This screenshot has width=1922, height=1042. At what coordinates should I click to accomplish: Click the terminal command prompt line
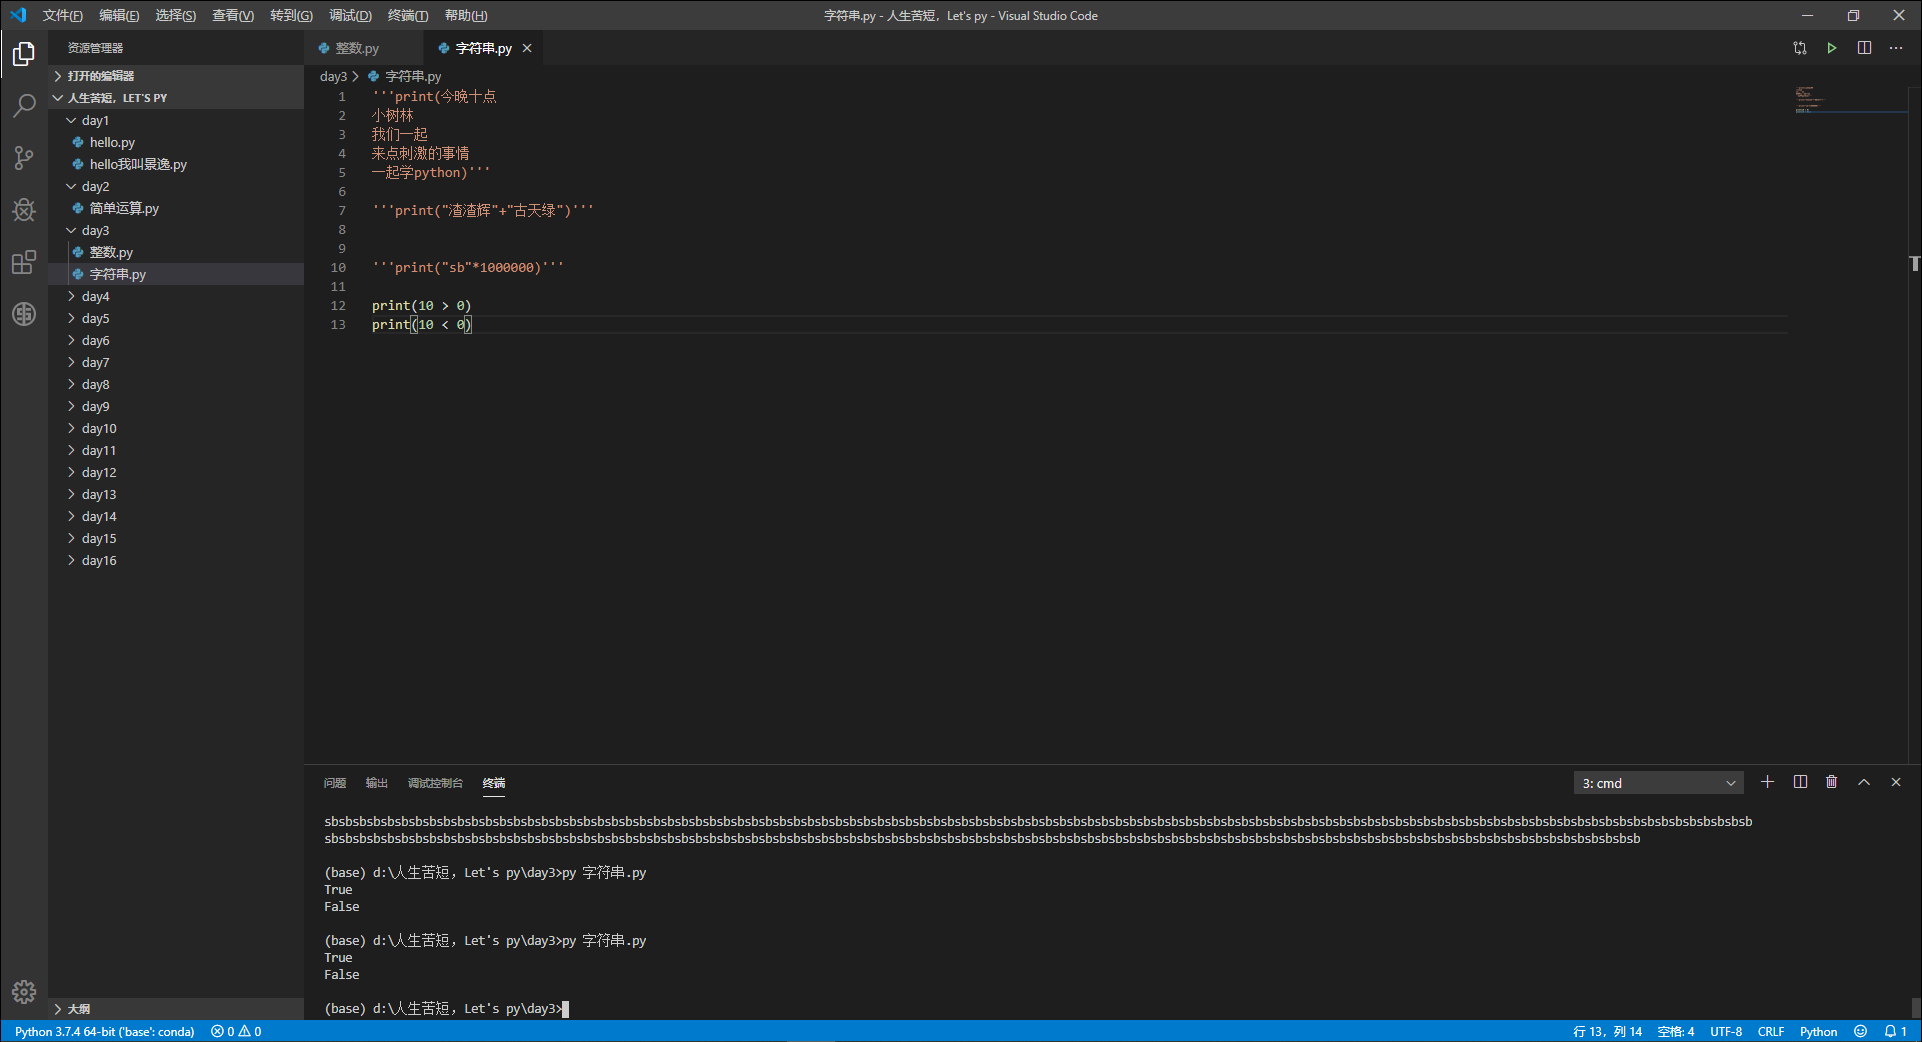[x=446, y=1009]
